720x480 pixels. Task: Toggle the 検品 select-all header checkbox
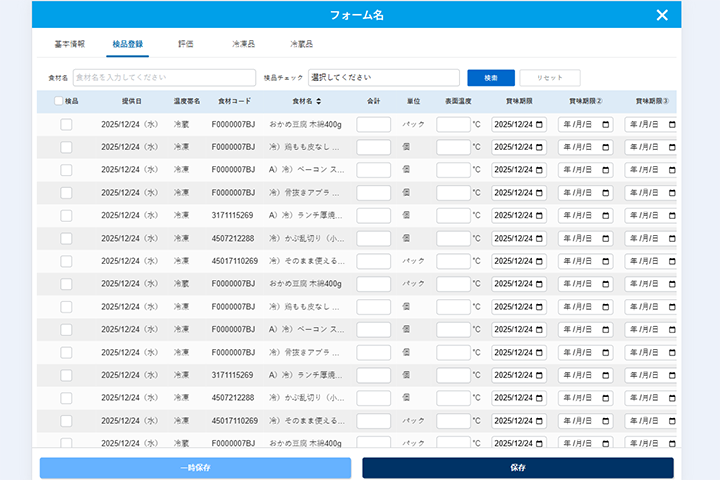pyautogui.click(x=58, y=101)
